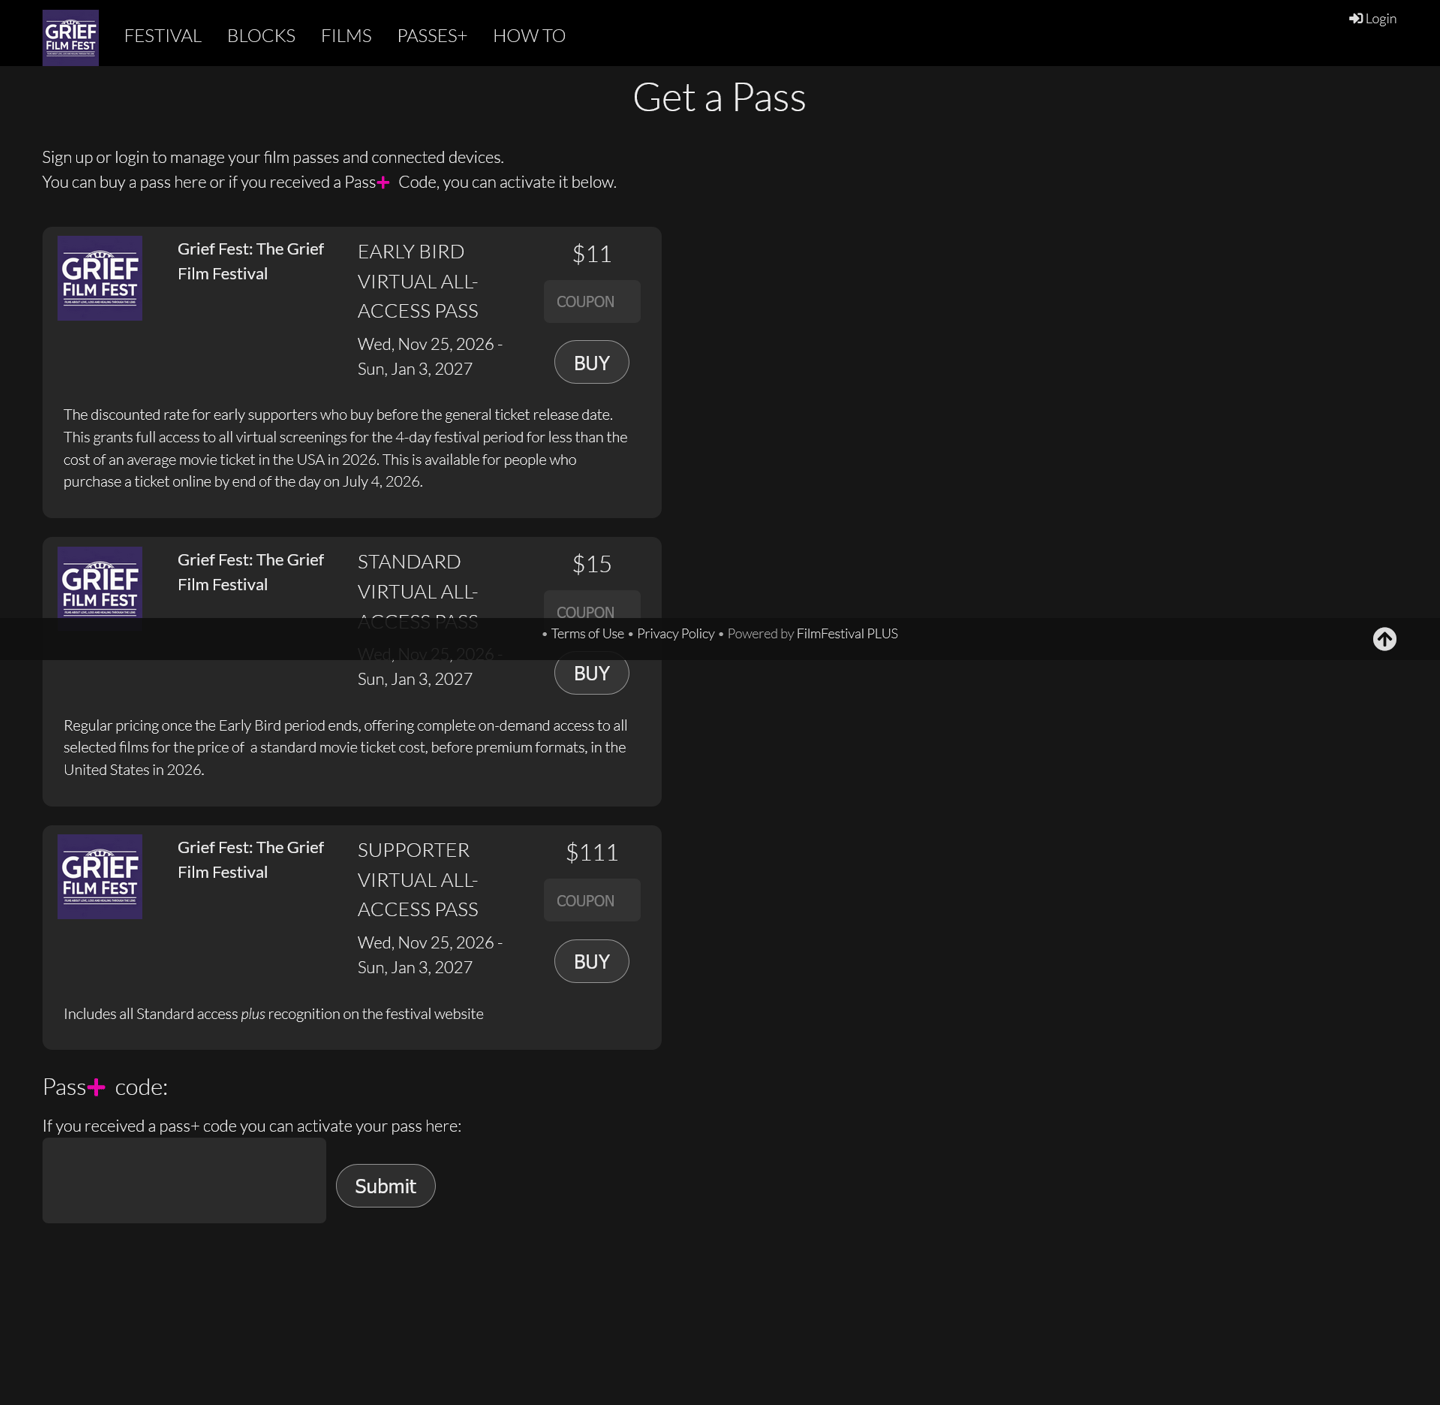Open the FESTIVAL menu item

coord(163,36)
